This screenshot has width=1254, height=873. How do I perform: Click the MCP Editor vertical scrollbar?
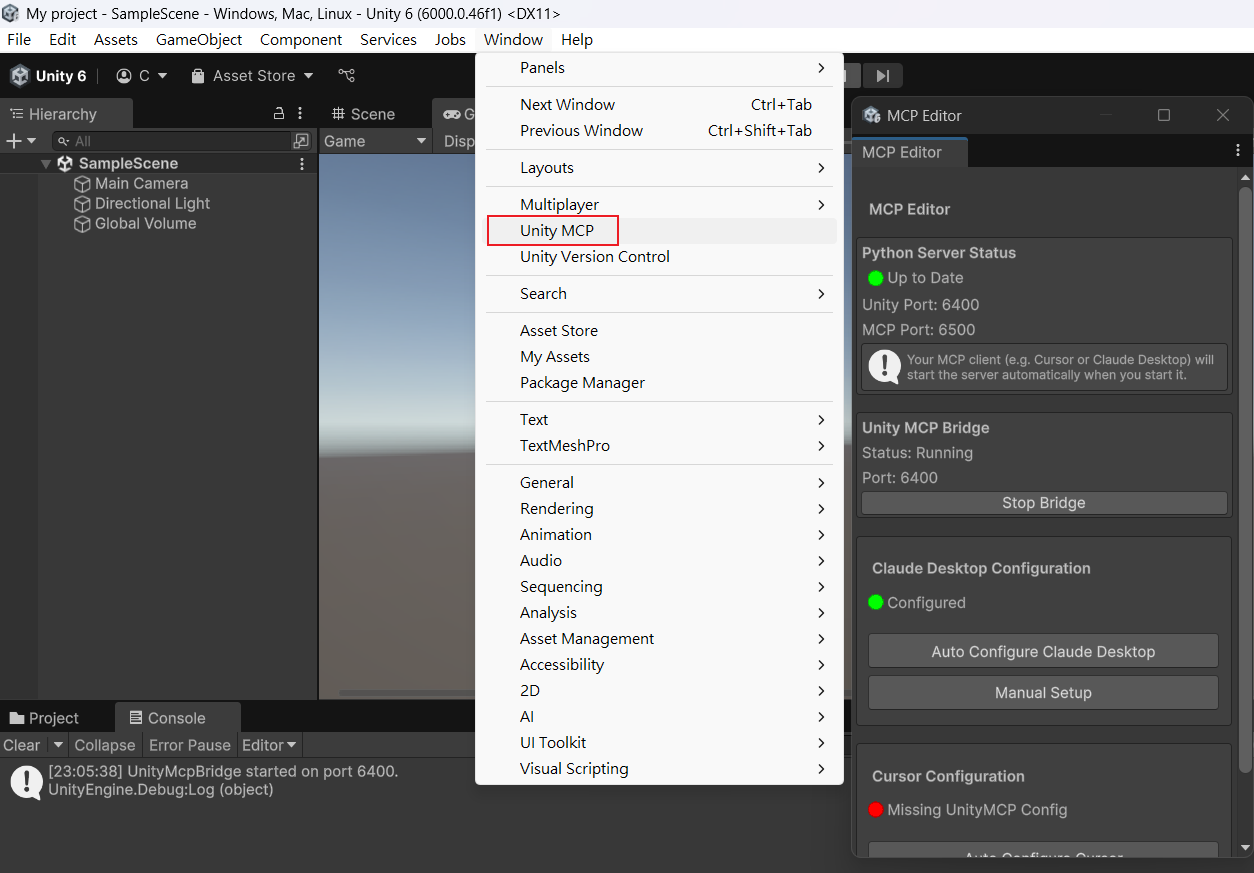tap(1245, 480)
